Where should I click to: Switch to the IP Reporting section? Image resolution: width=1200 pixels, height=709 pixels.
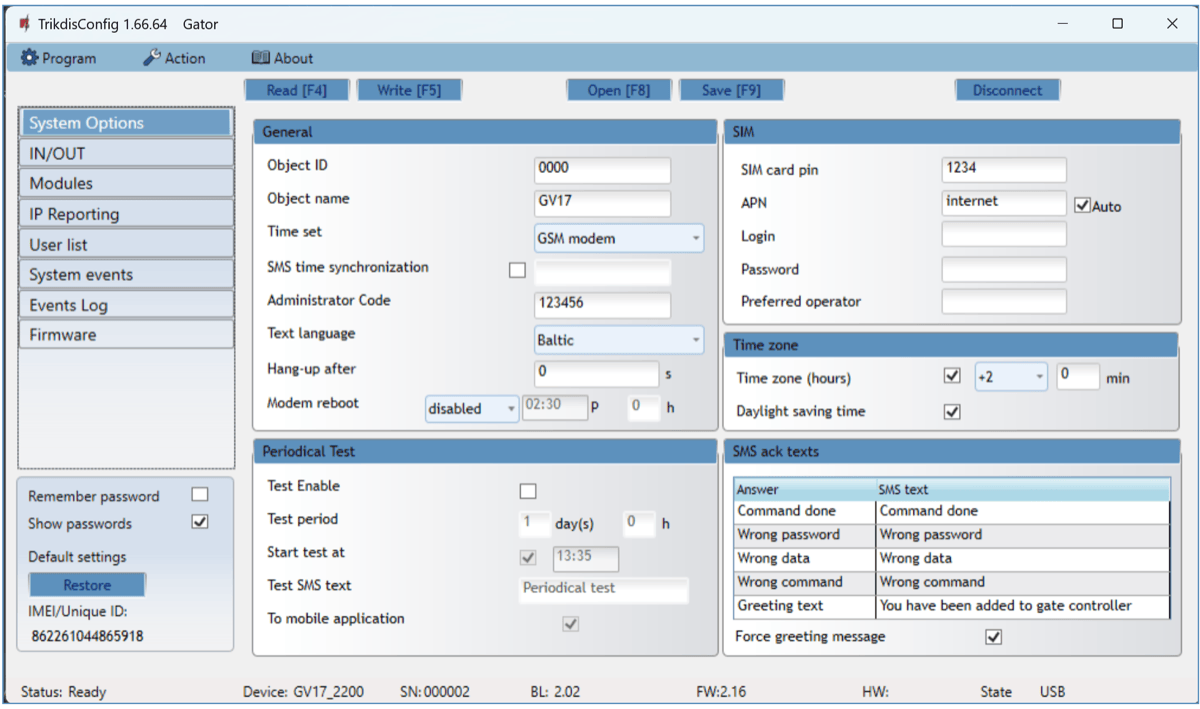(126, 214)
